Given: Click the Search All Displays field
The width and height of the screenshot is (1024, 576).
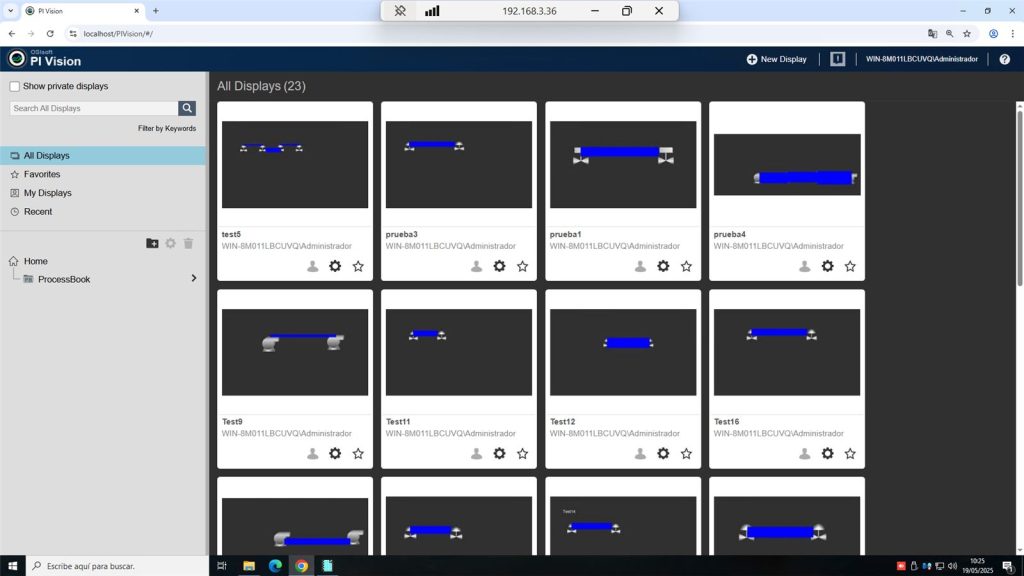Looking at the screenshot, I should [94, 108].
